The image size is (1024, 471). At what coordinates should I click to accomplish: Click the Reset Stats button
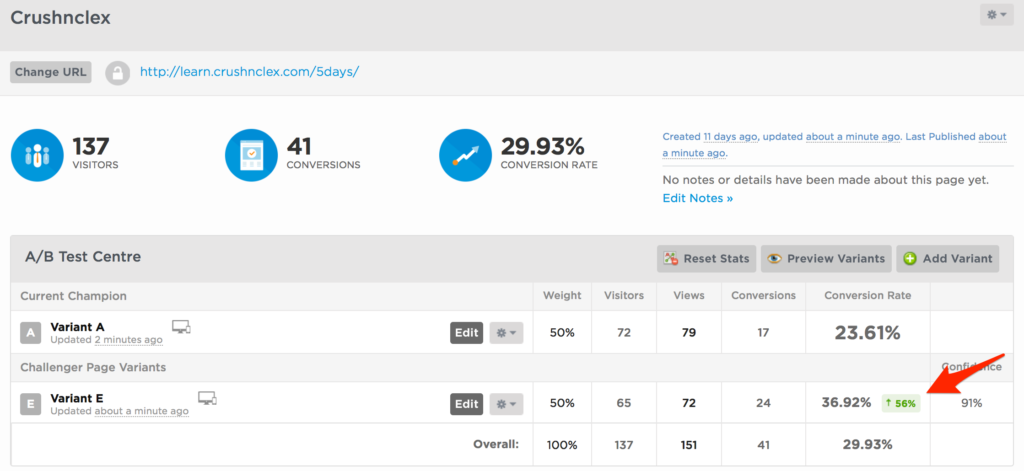click(x=707, y=259)
